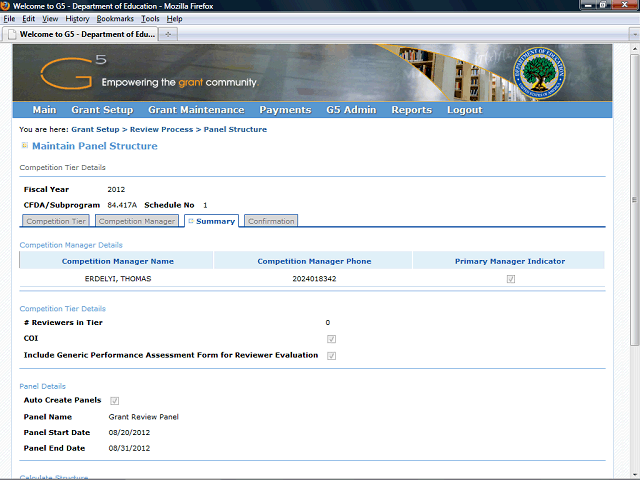Click the vertical scrollbar thumb

click(x=634, y=200)
